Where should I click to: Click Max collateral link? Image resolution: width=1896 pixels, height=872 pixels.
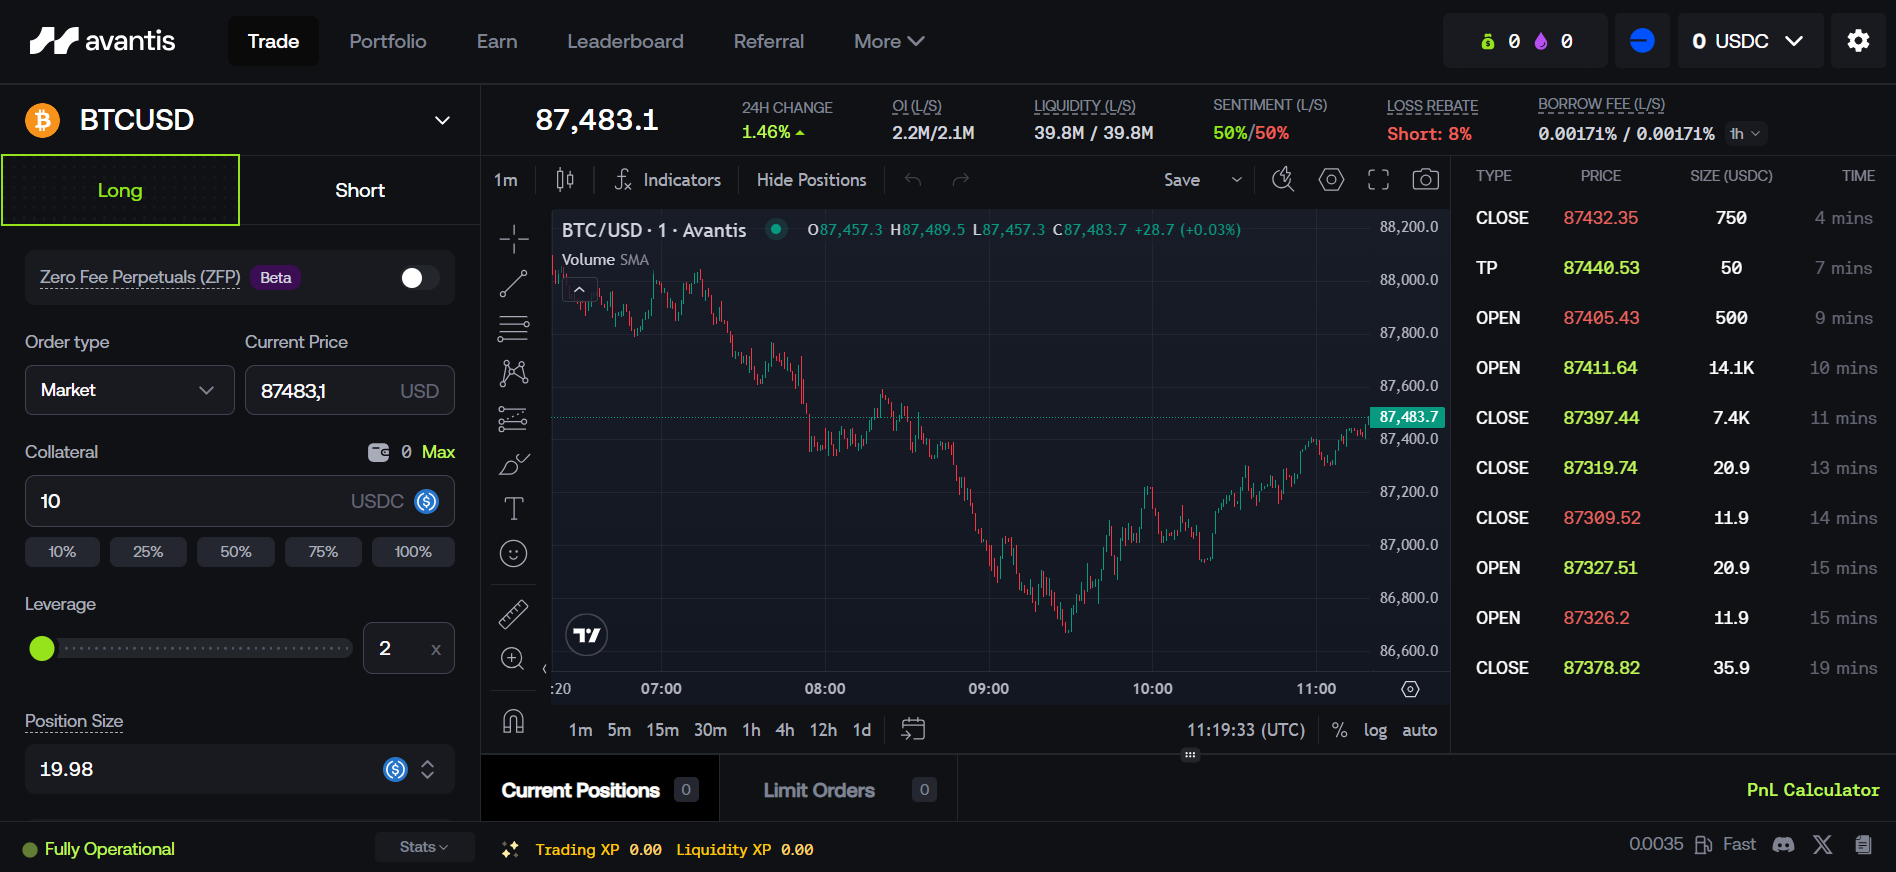(438, 452)
